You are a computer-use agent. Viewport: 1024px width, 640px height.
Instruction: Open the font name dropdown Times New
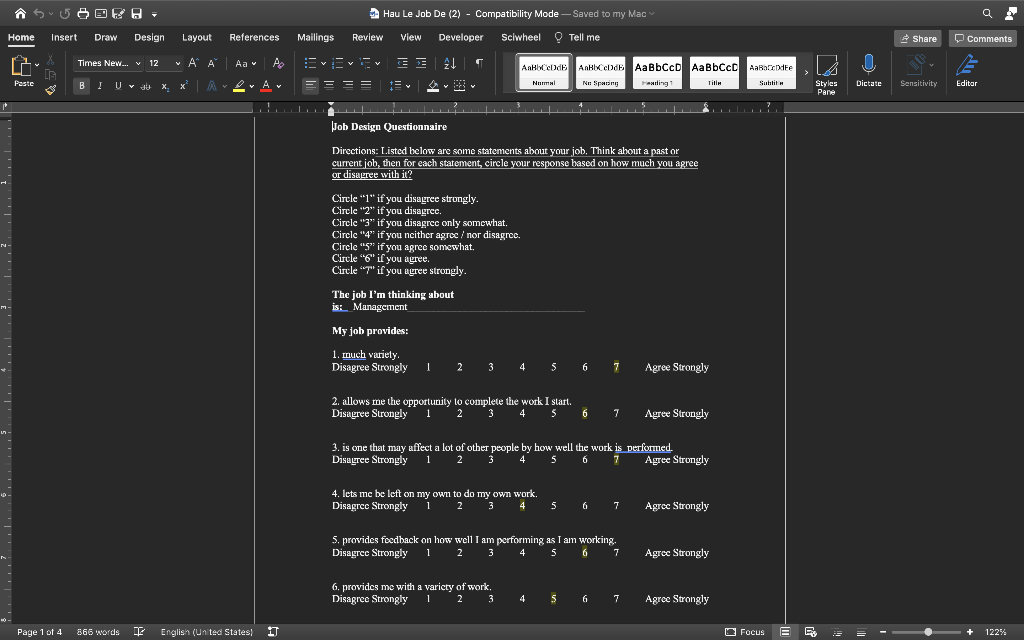(138, 63)
